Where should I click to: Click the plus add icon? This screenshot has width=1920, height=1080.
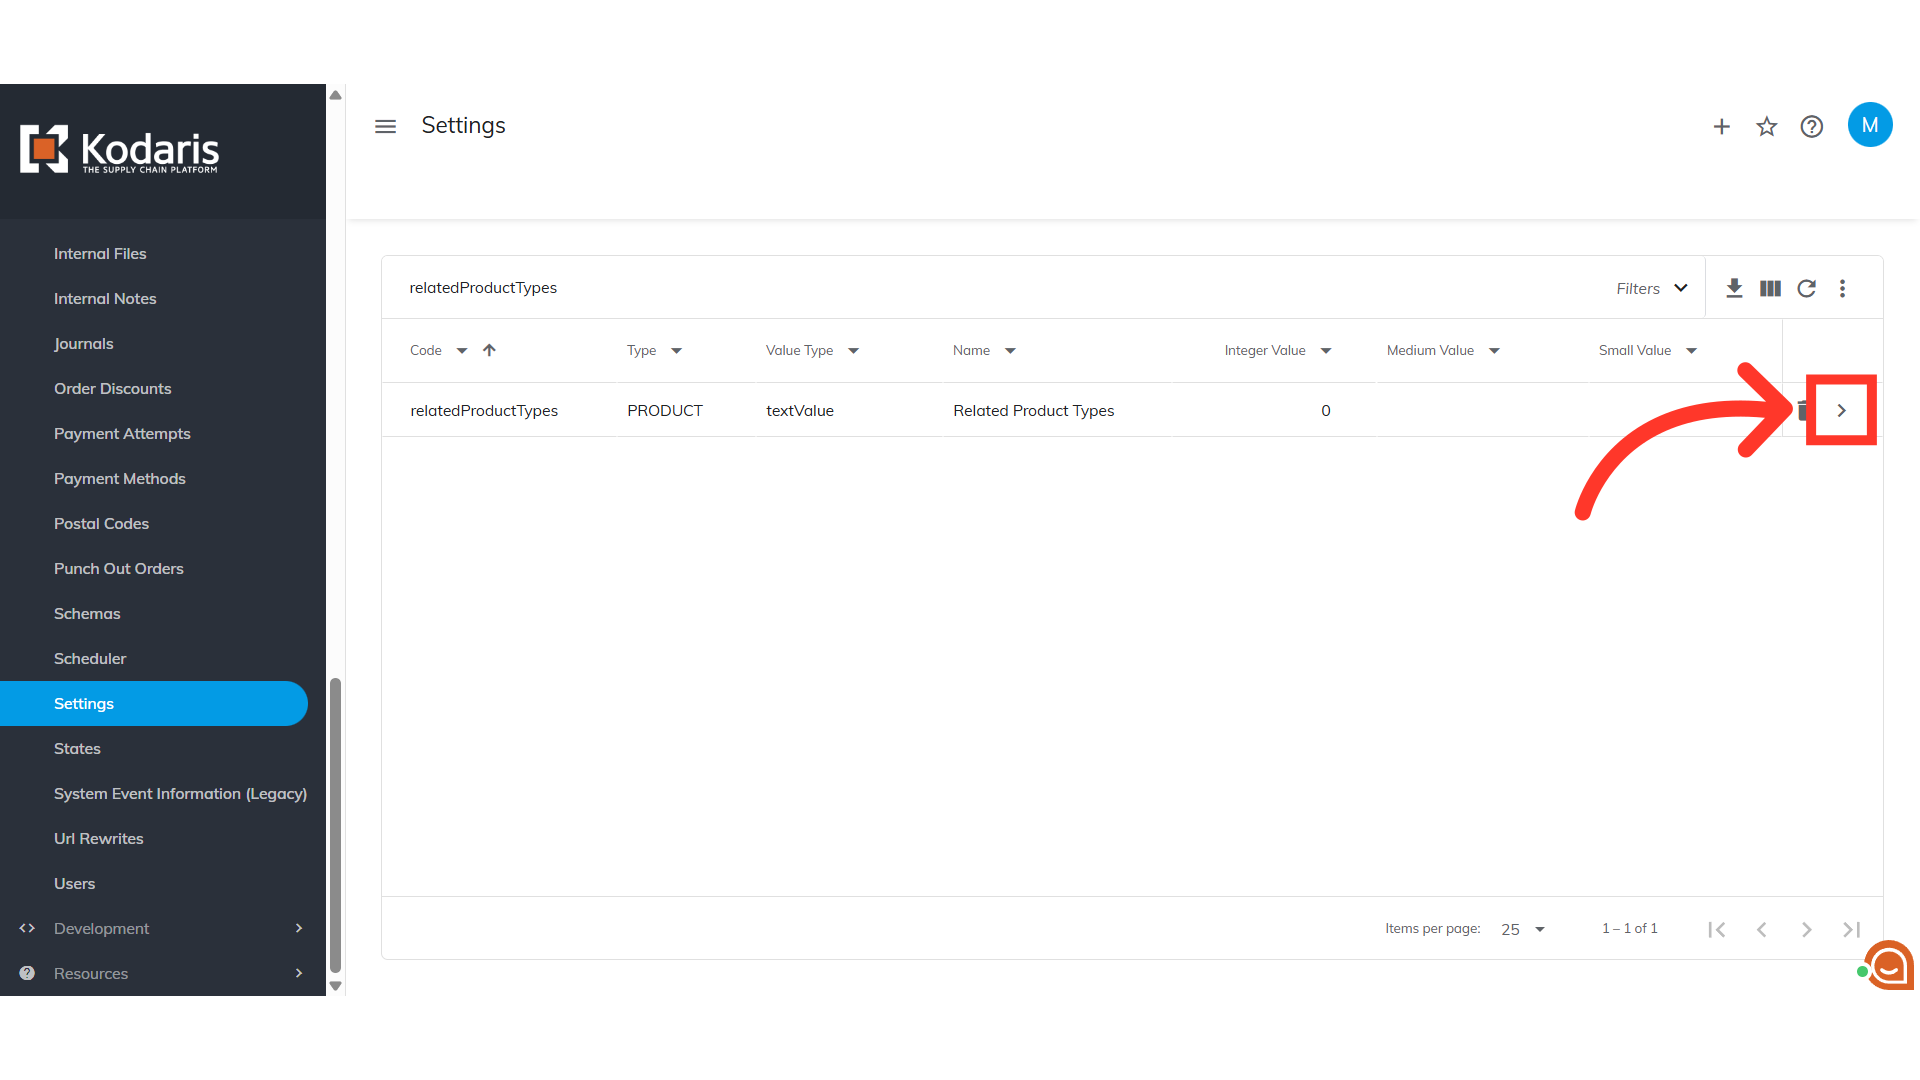click(x=1721, y=126)
